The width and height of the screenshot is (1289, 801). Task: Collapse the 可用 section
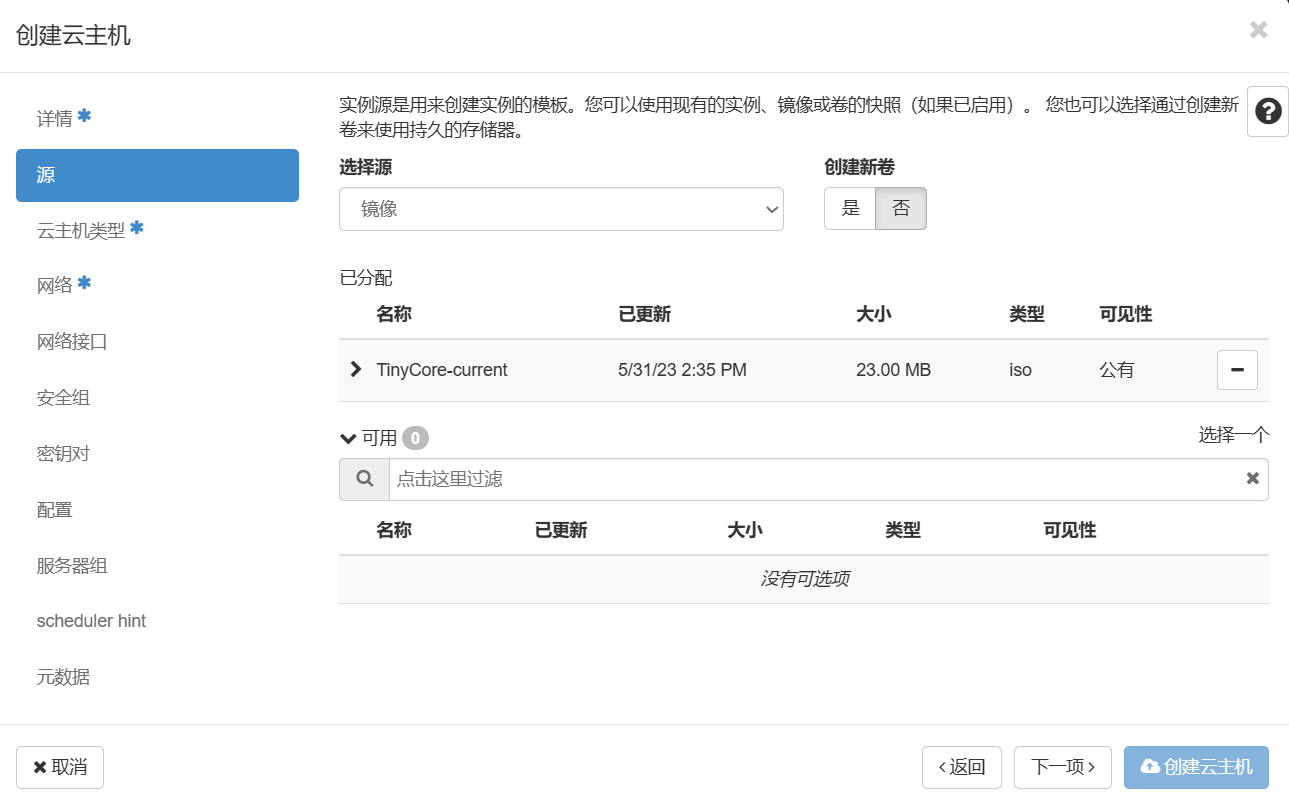tap(348, 438)
